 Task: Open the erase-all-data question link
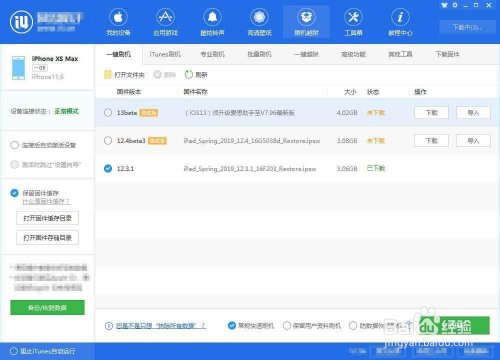click(x=161, y=326)
